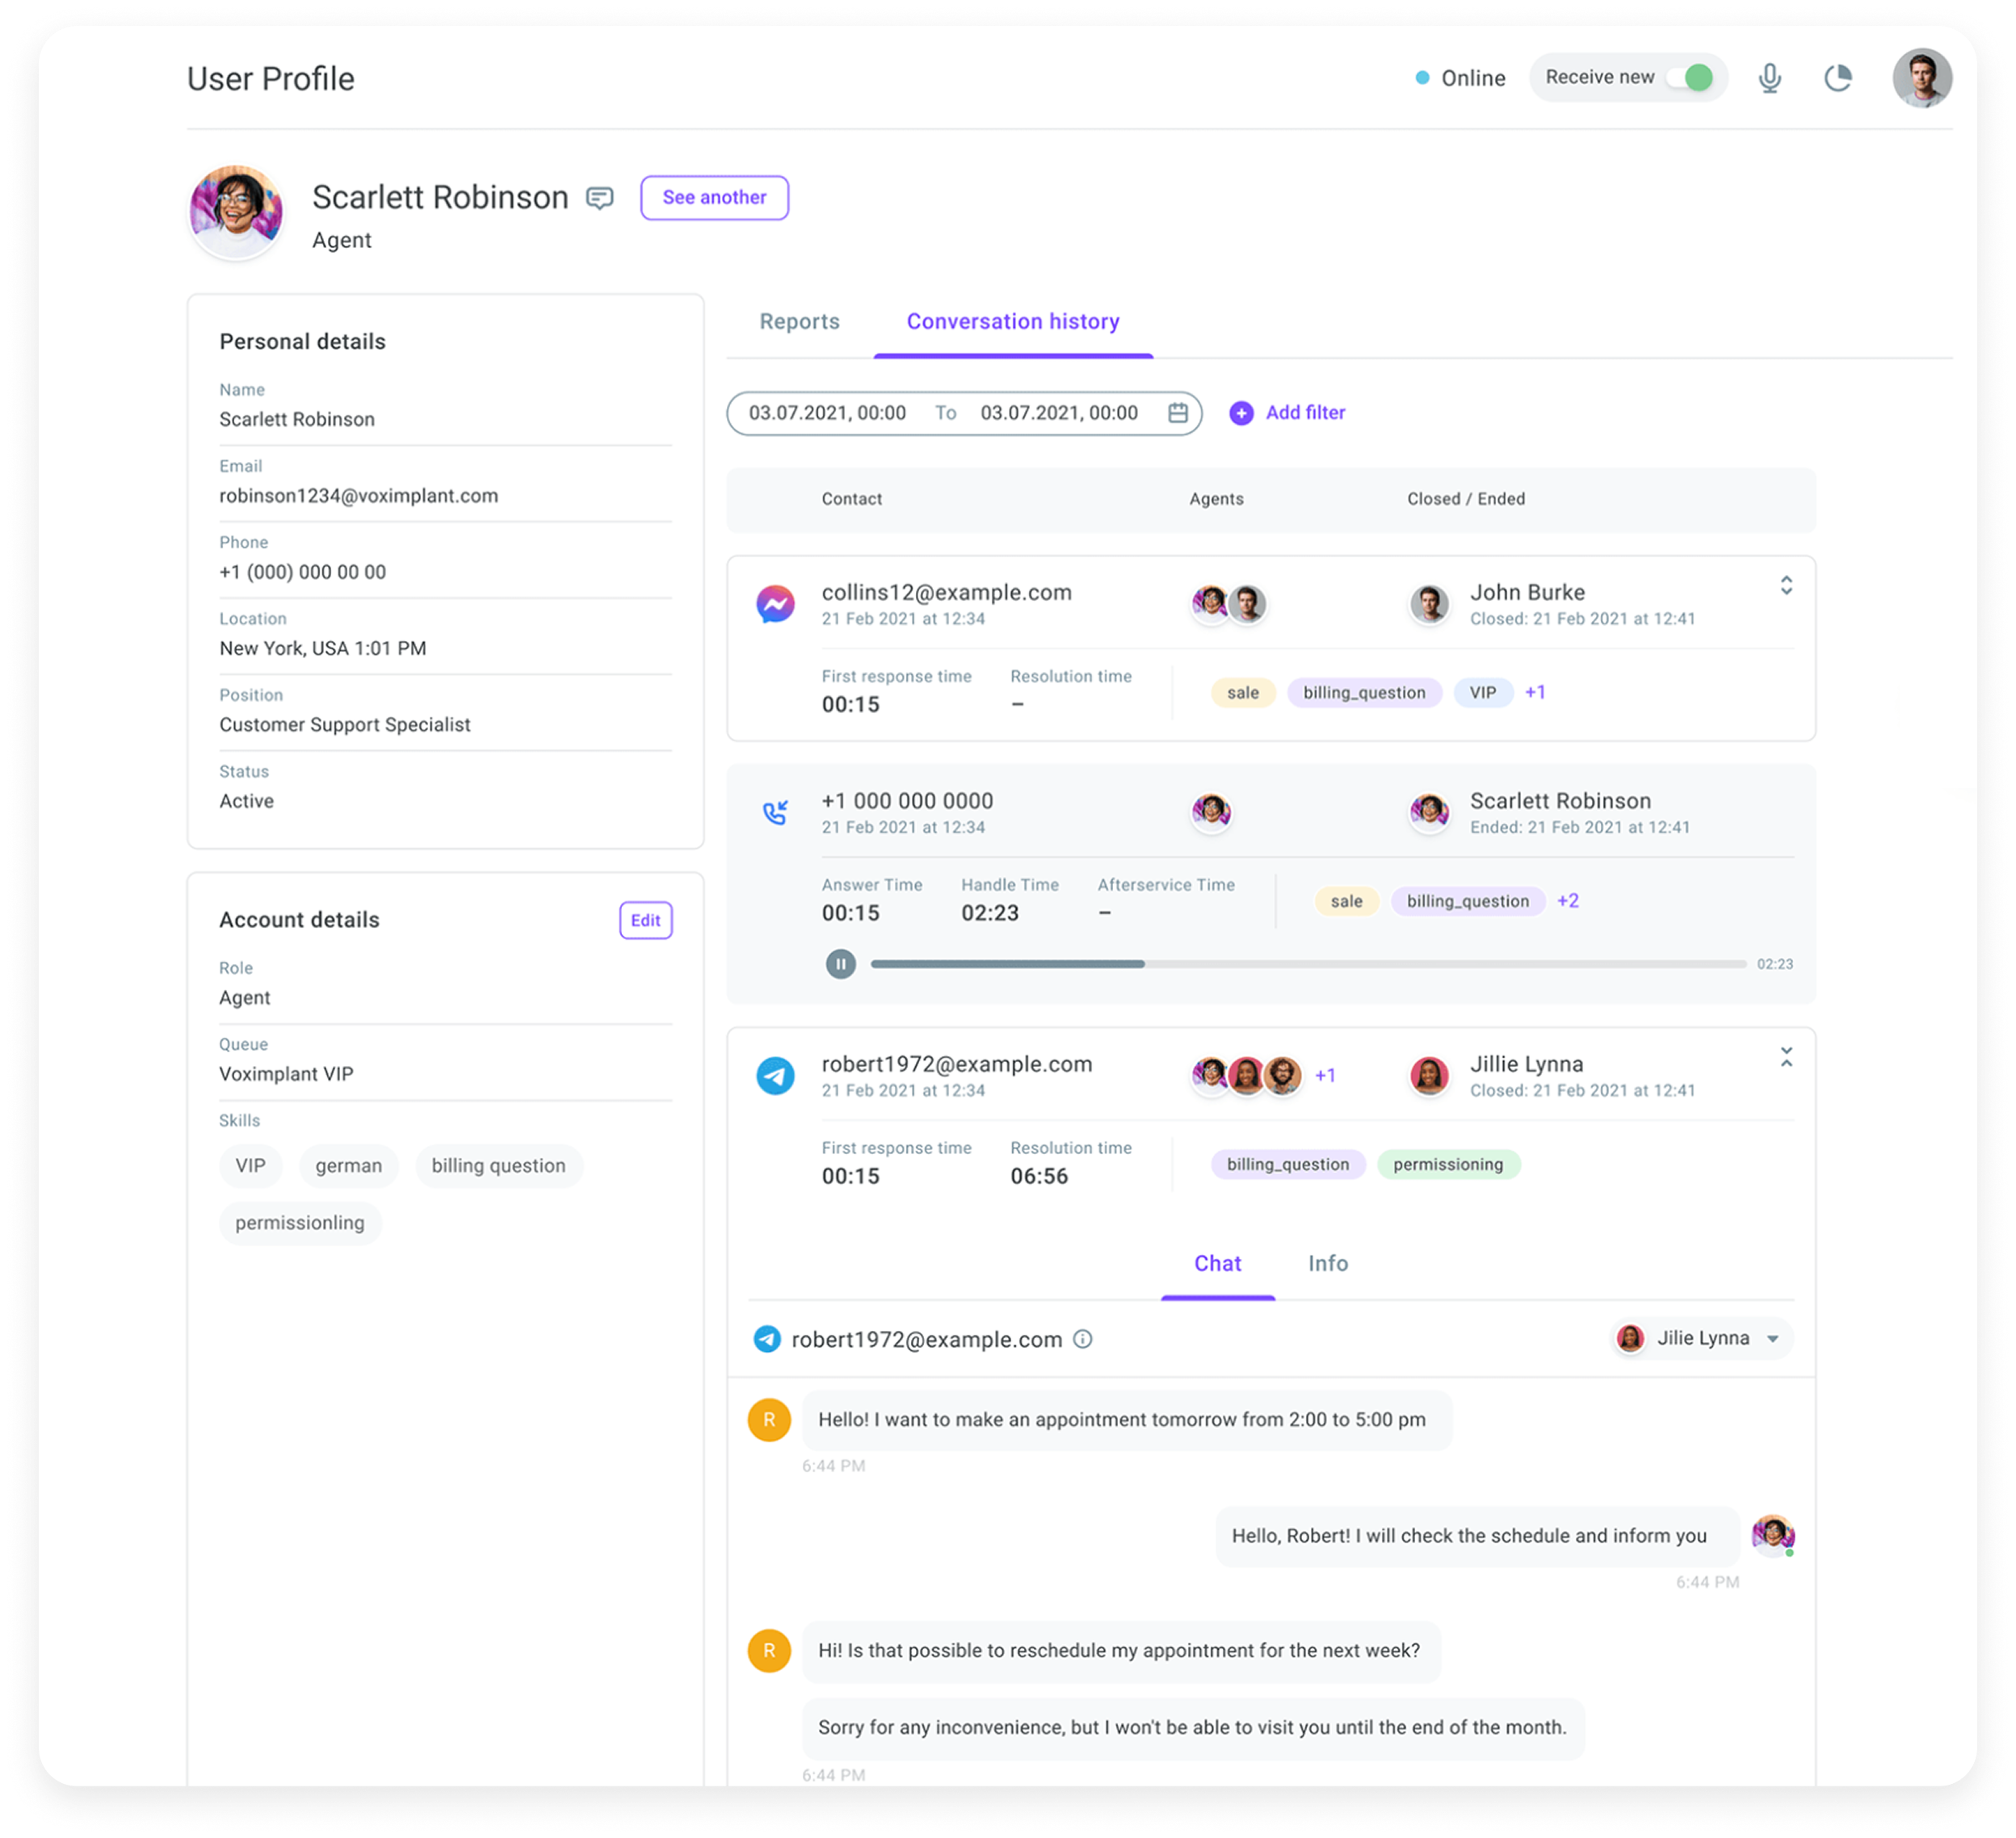Open the current user avatar in header
2016x1838 pixels.
coord(1921,78)
